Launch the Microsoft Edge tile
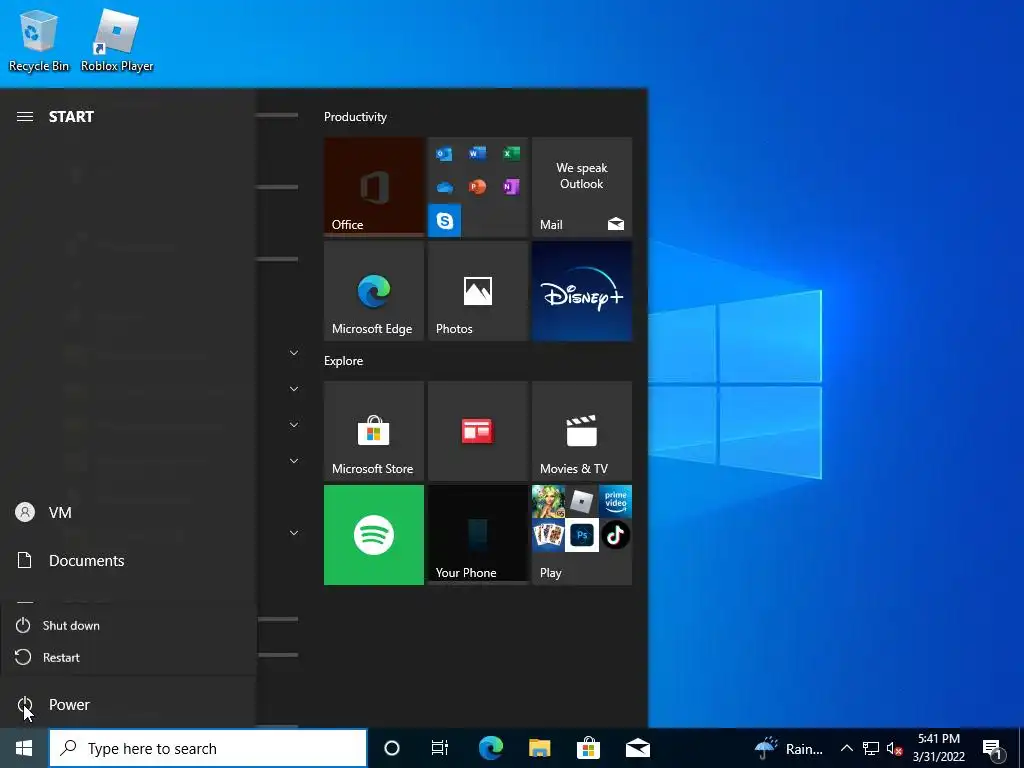 (x=374, y=291)
